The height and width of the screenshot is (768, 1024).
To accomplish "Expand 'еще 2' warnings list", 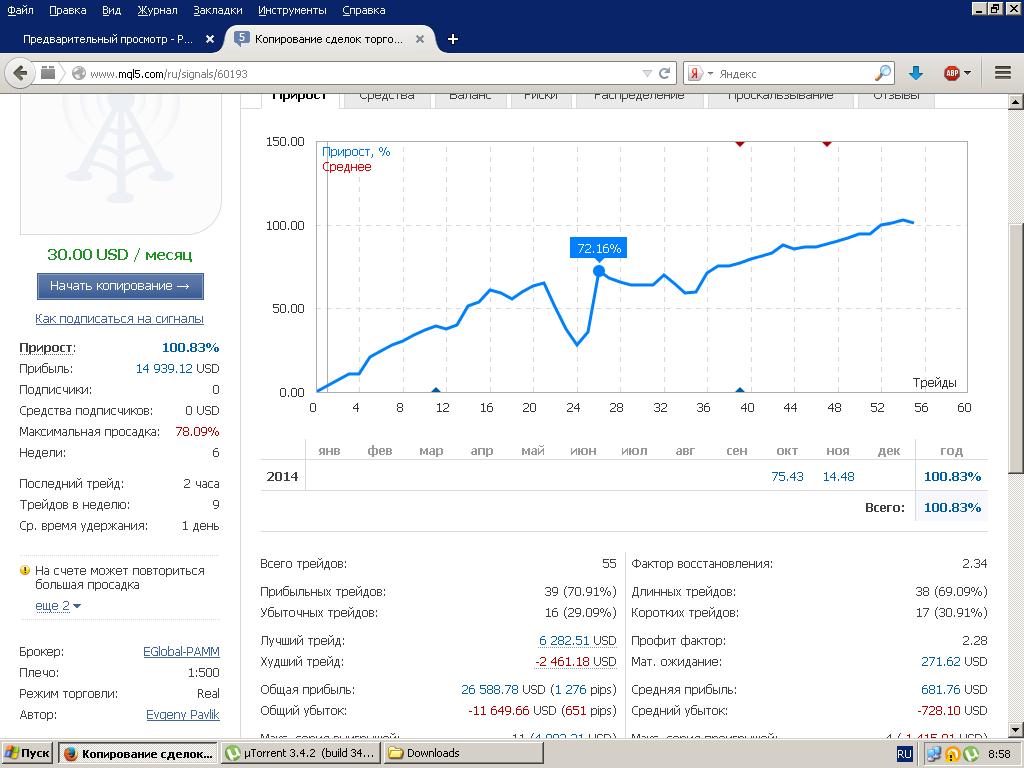I will pos(57,605).
